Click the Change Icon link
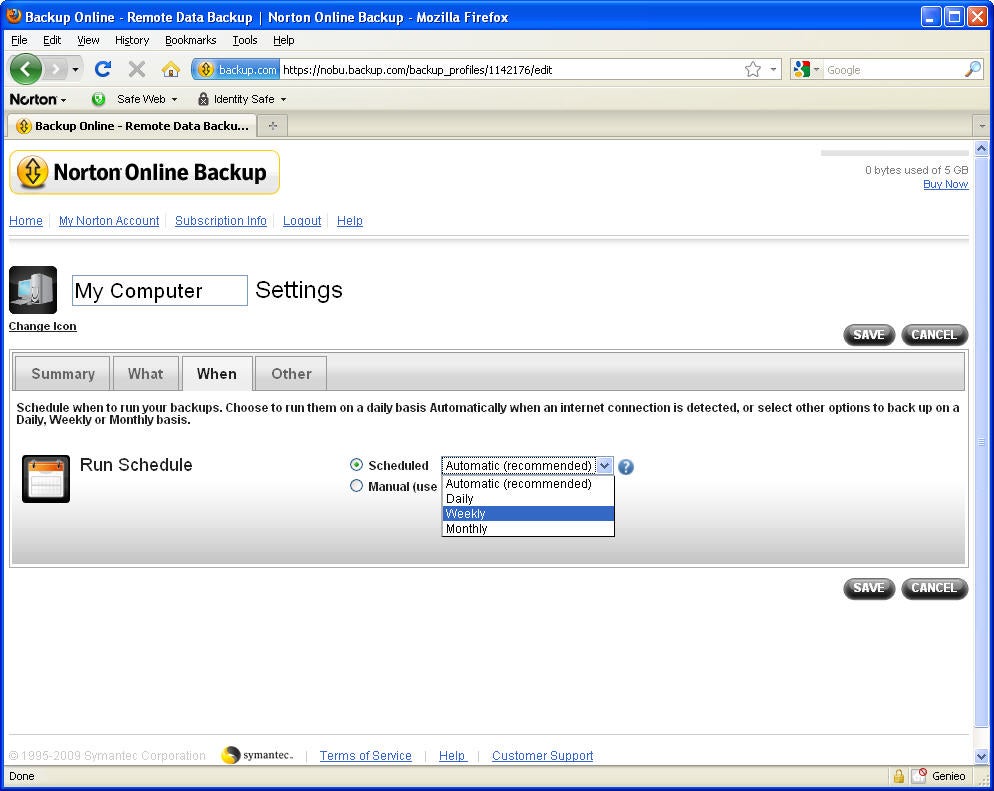 click(42, 326)
